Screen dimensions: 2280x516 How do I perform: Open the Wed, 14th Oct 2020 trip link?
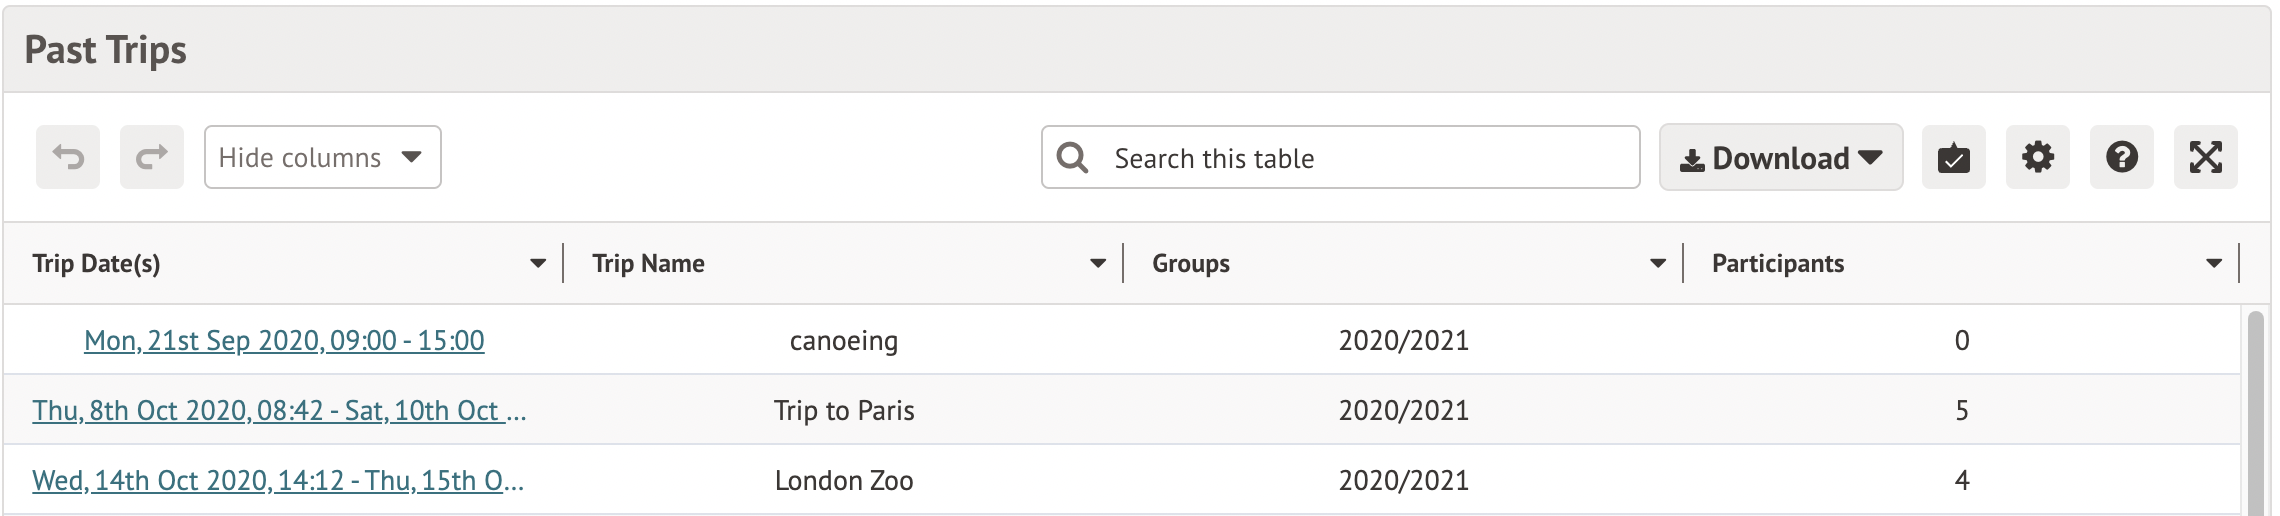pos(277,481)
